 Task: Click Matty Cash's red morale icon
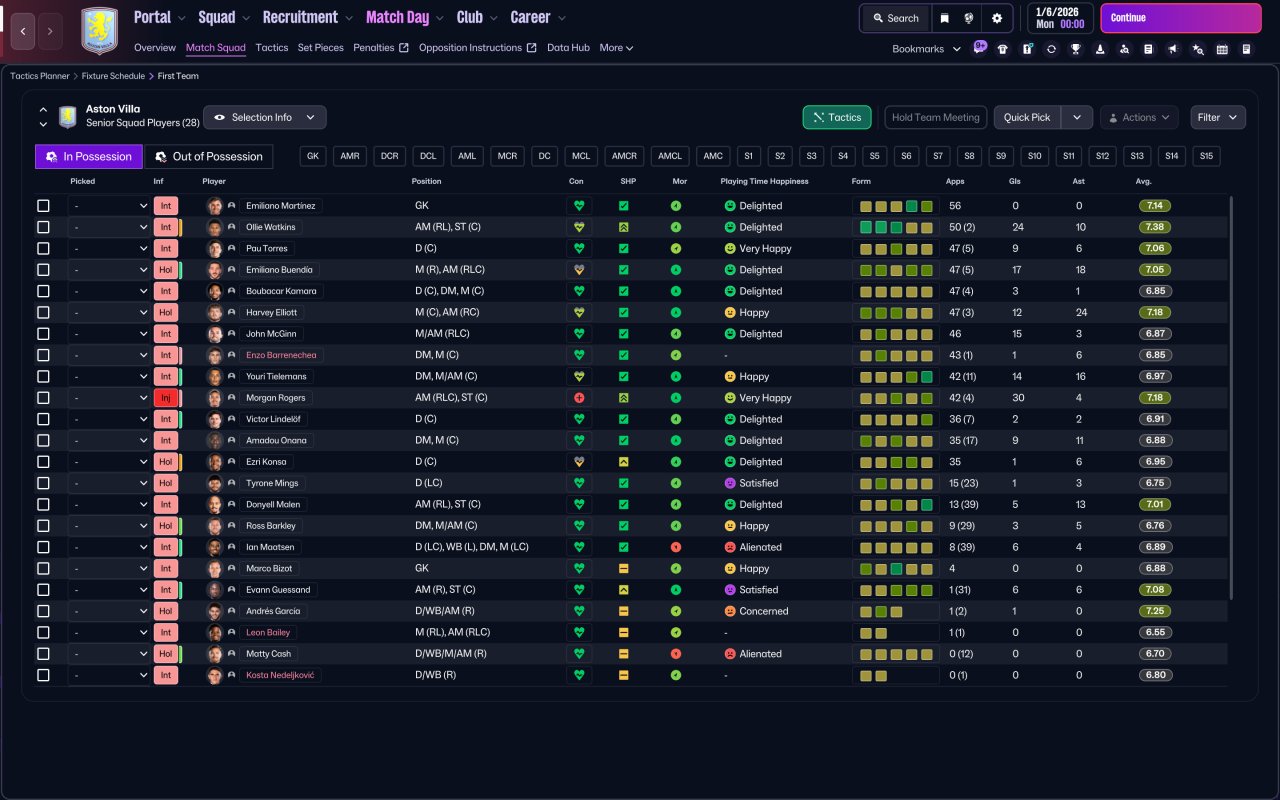[x=676, y=654]
